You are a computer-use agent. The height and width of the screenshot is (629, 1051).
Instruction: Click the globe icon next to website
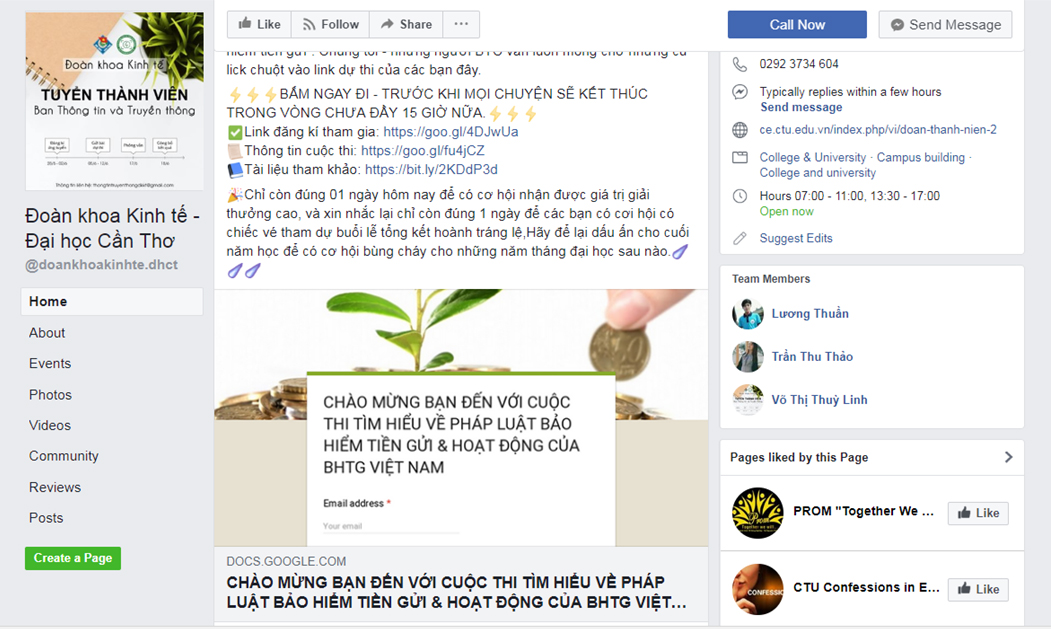(x=739, y=130)
